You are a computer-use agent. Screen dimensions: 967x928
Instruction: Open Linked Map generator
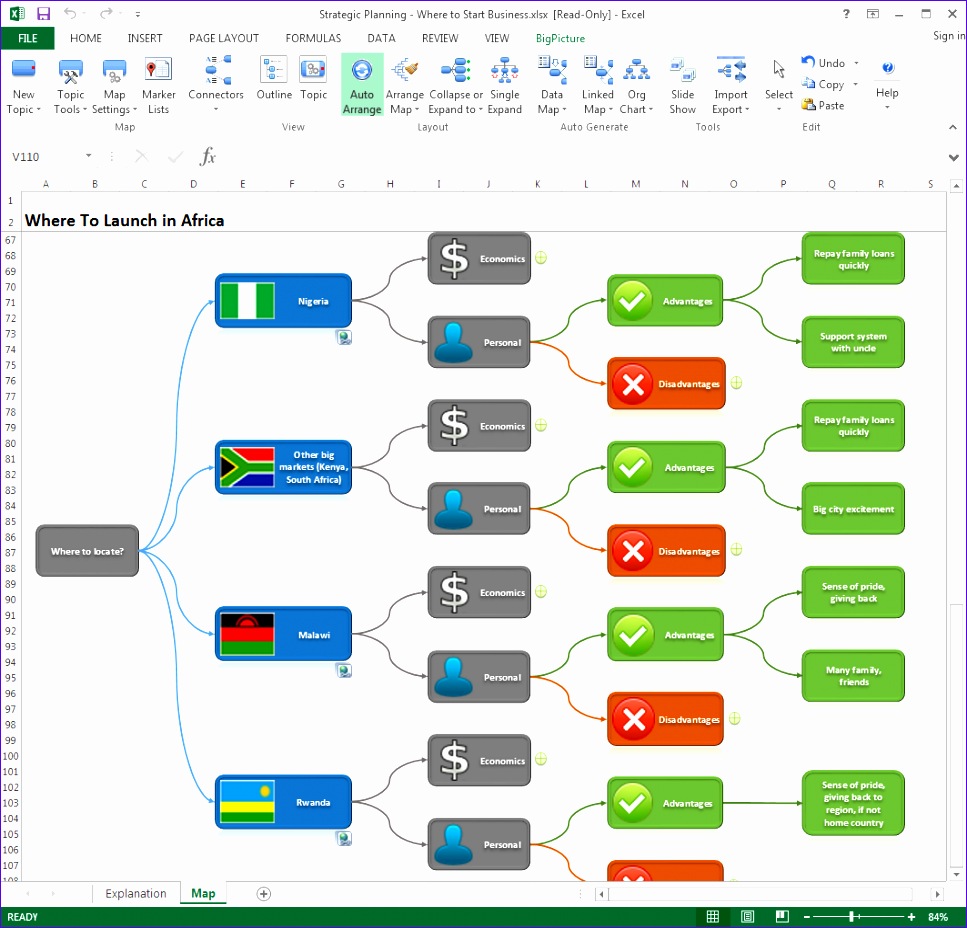click(598, 86)
